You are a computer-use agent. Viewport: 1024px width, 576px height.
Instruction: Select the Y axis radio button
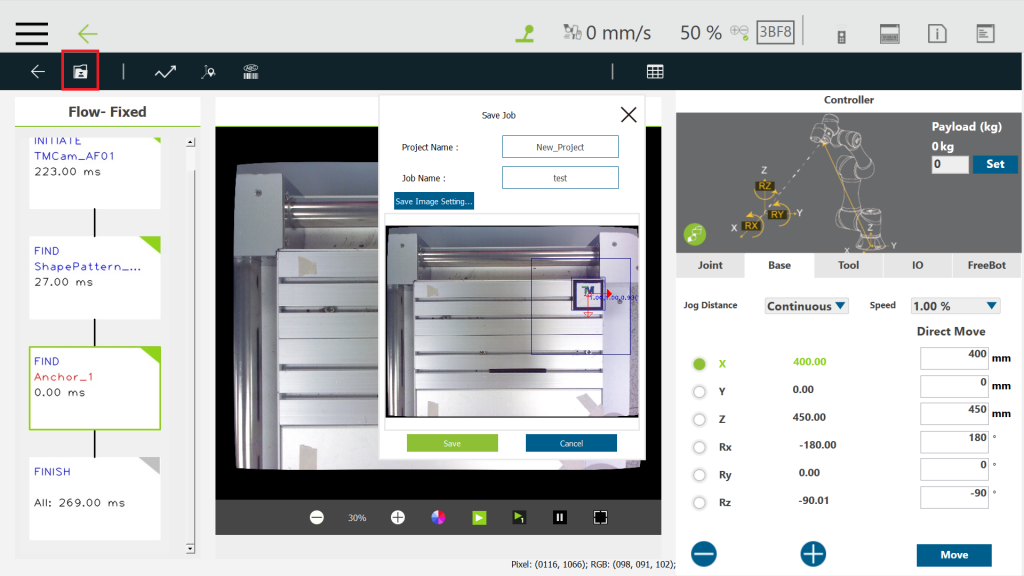tap(699, 391)
